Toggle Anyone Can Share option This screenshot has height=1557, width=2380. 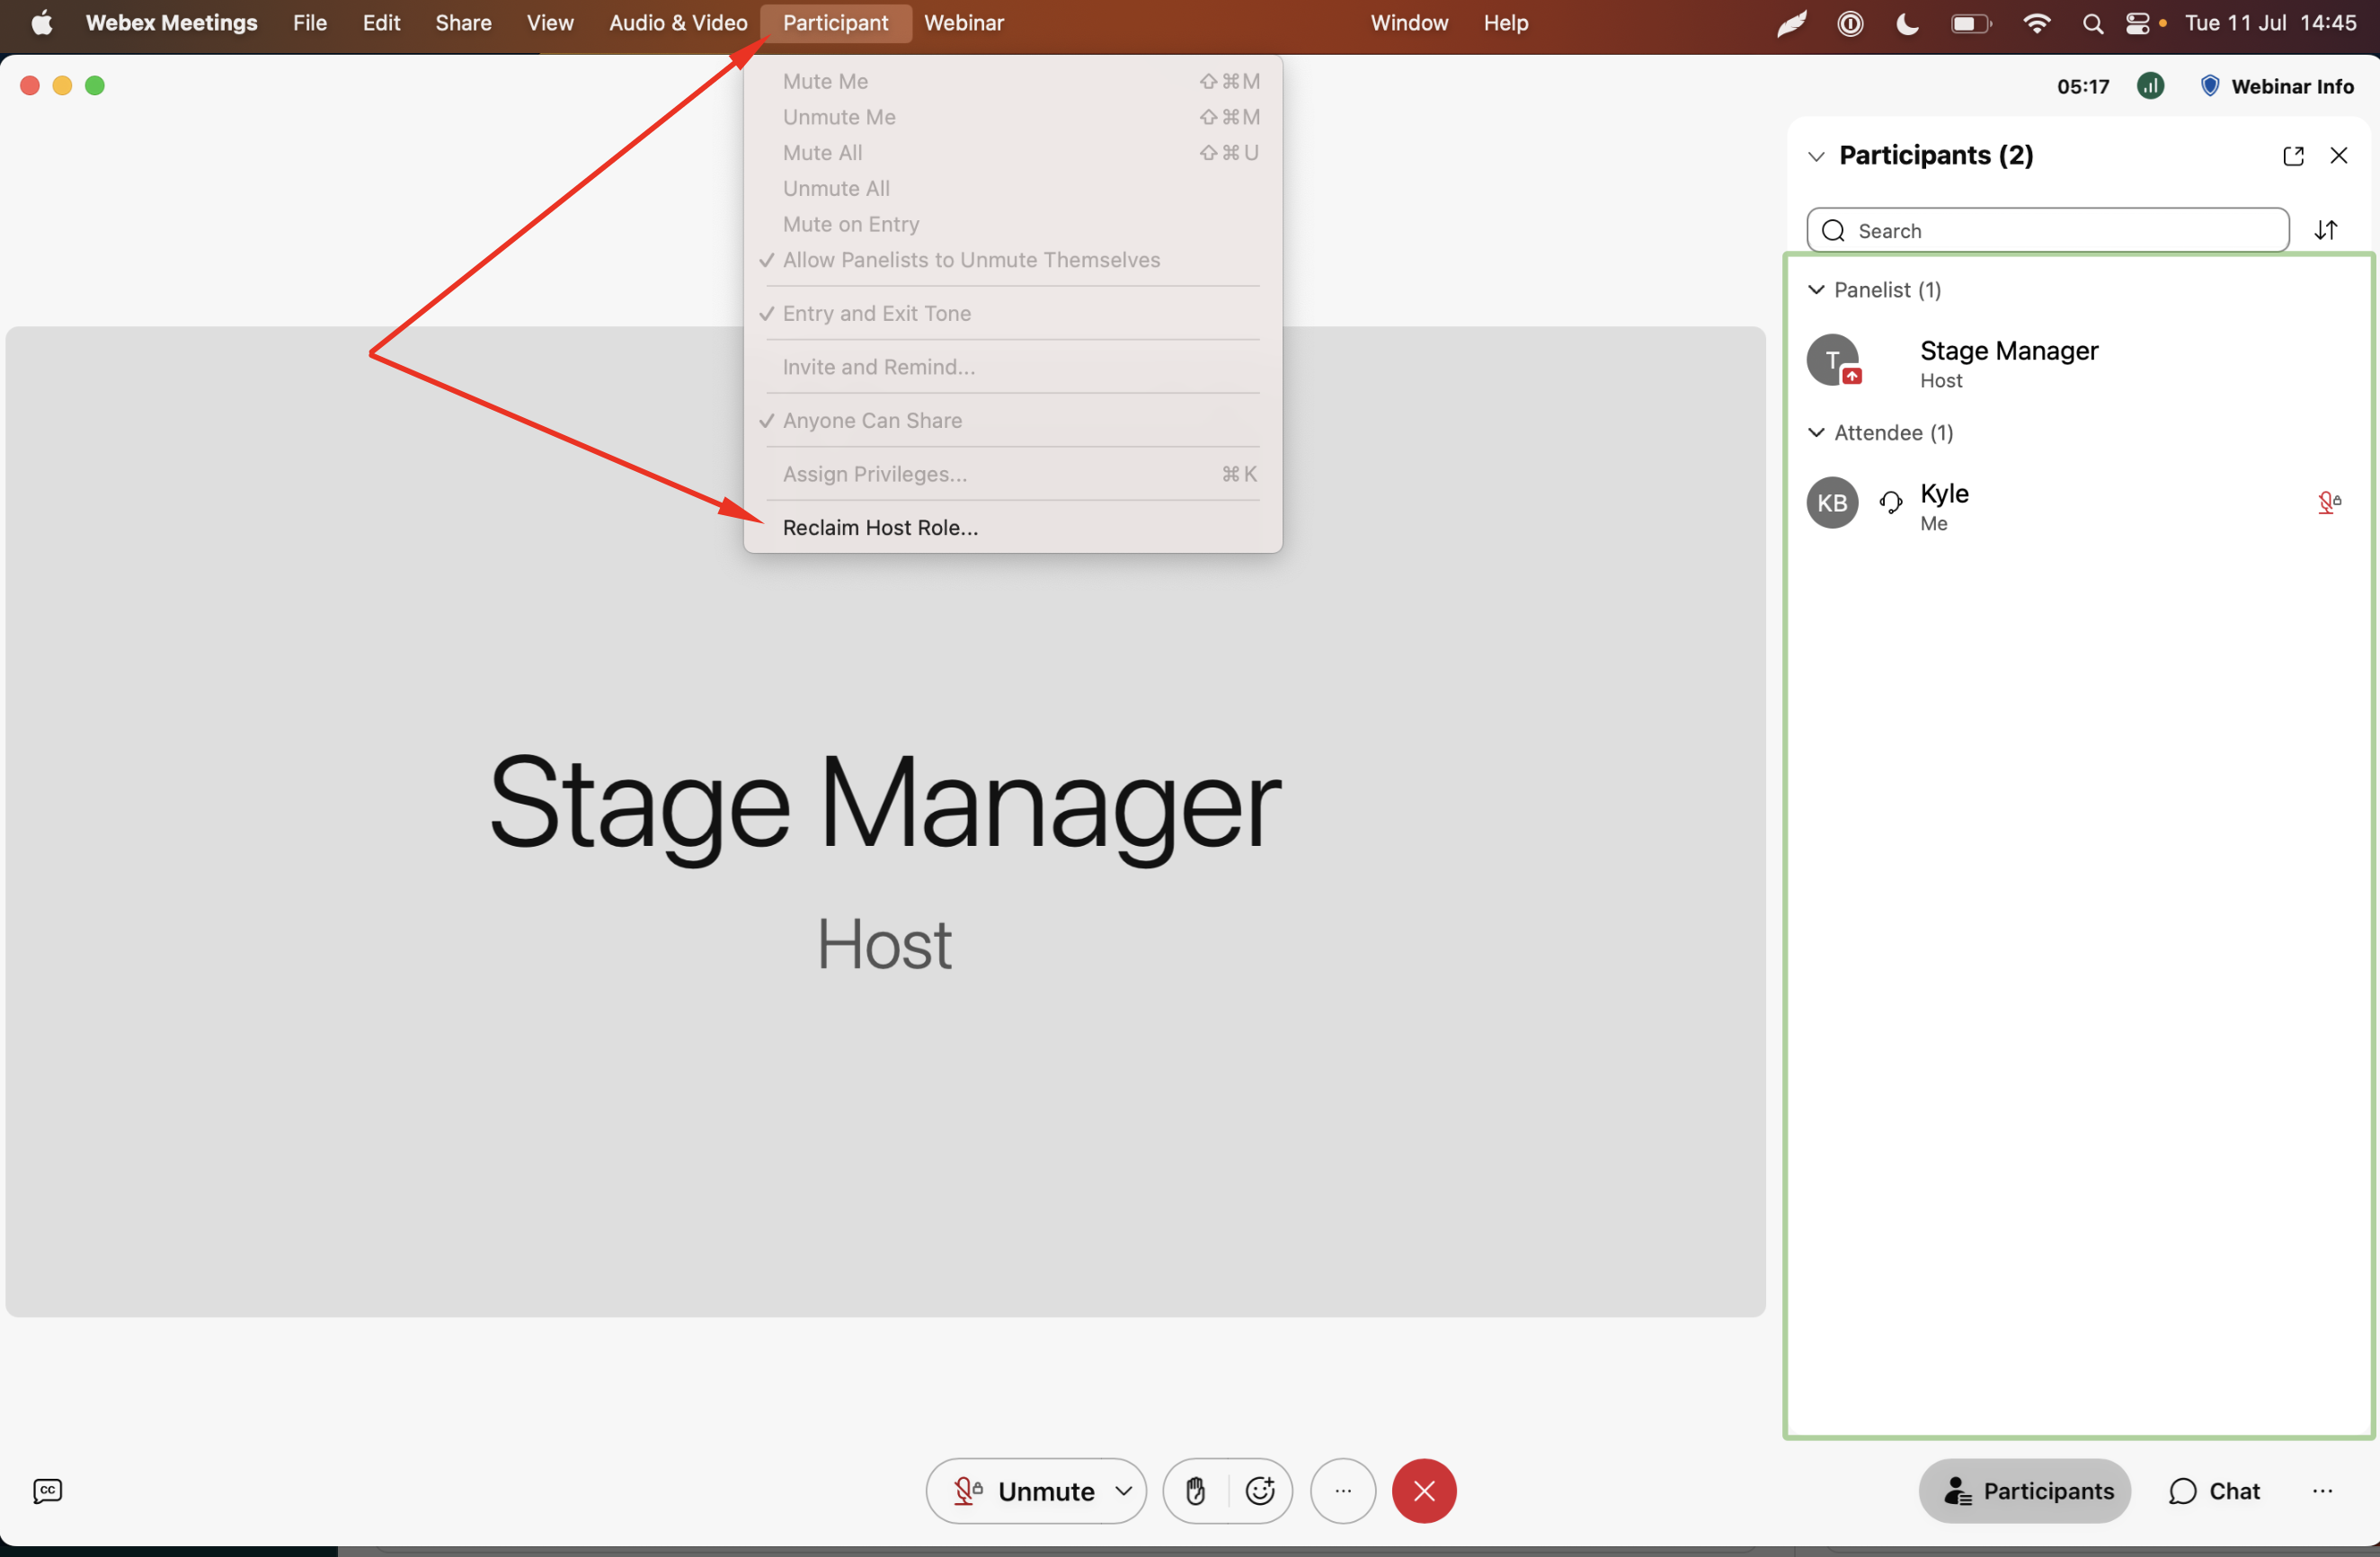click(872, 421)
